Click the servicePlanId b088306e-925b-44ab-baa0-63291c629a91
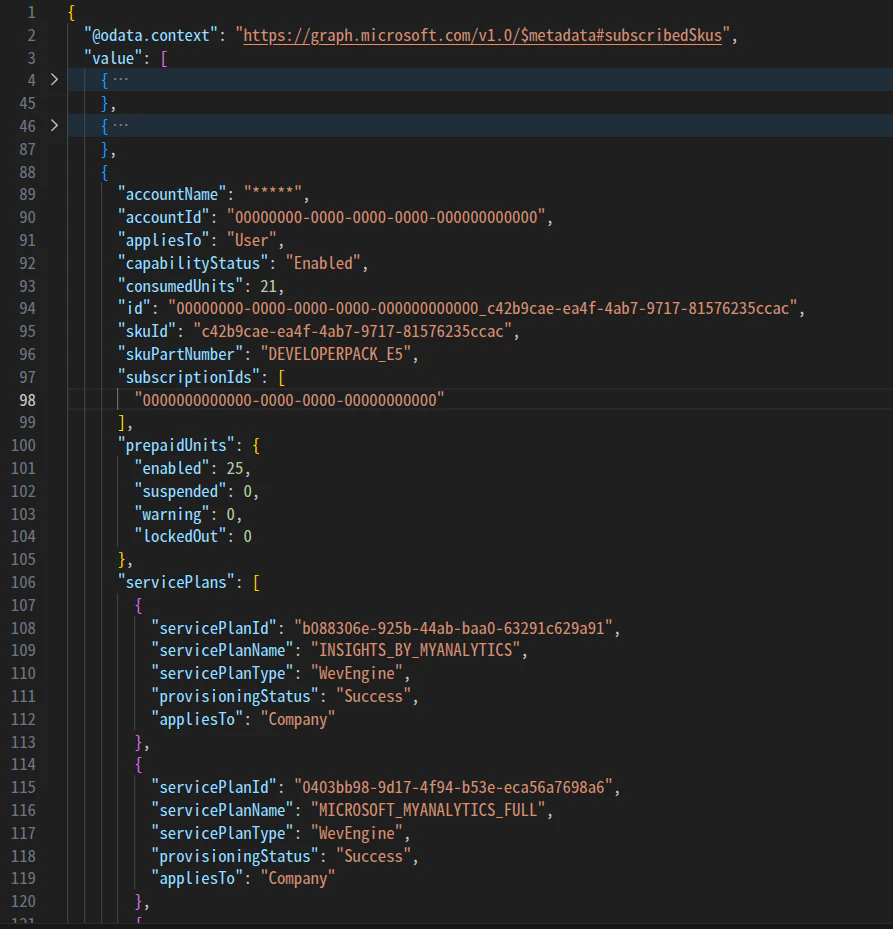 pos(453,628)
